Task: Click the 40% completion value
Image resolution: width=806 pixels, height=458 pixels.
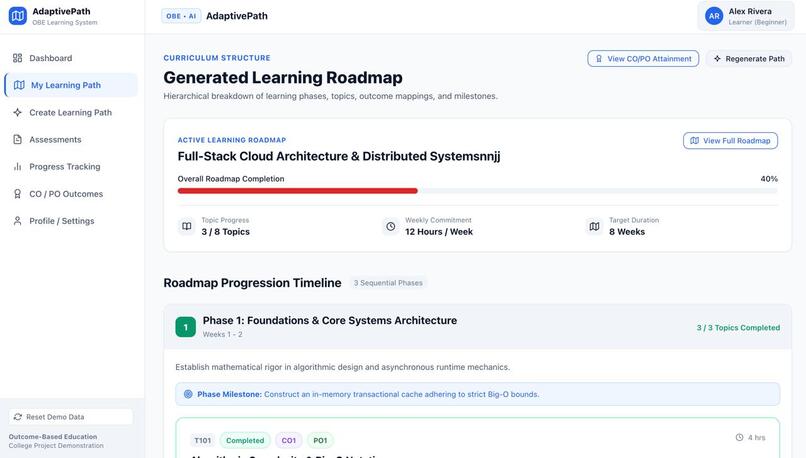Action: 769,179
